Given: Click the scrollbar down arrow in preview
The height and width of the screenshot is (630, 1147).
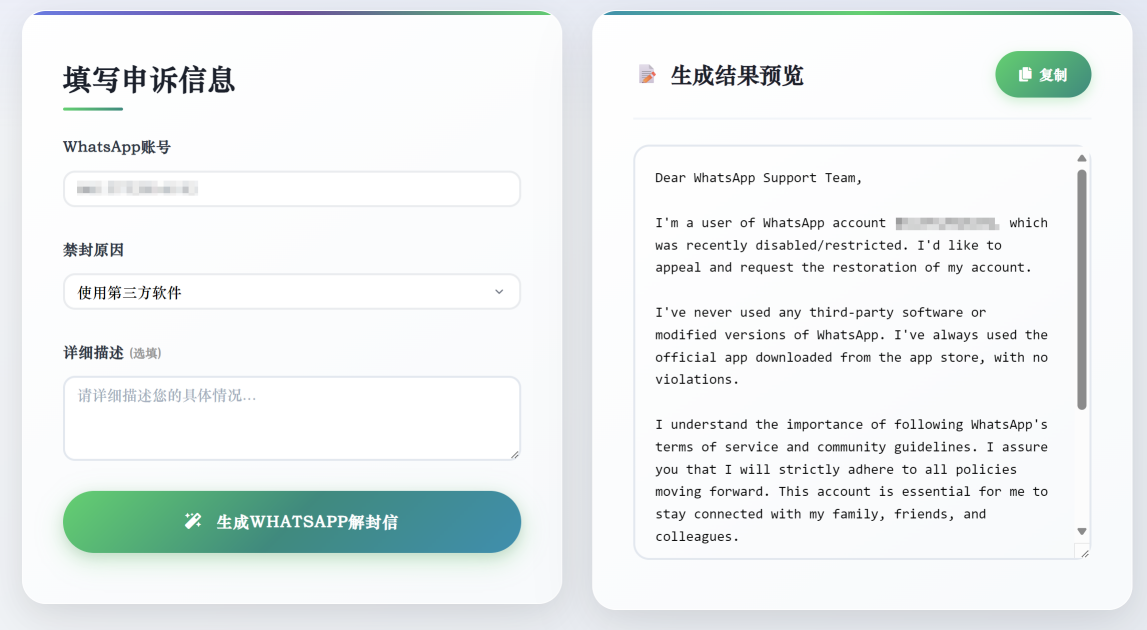Looking at the screenshot, I should 1082,532.
